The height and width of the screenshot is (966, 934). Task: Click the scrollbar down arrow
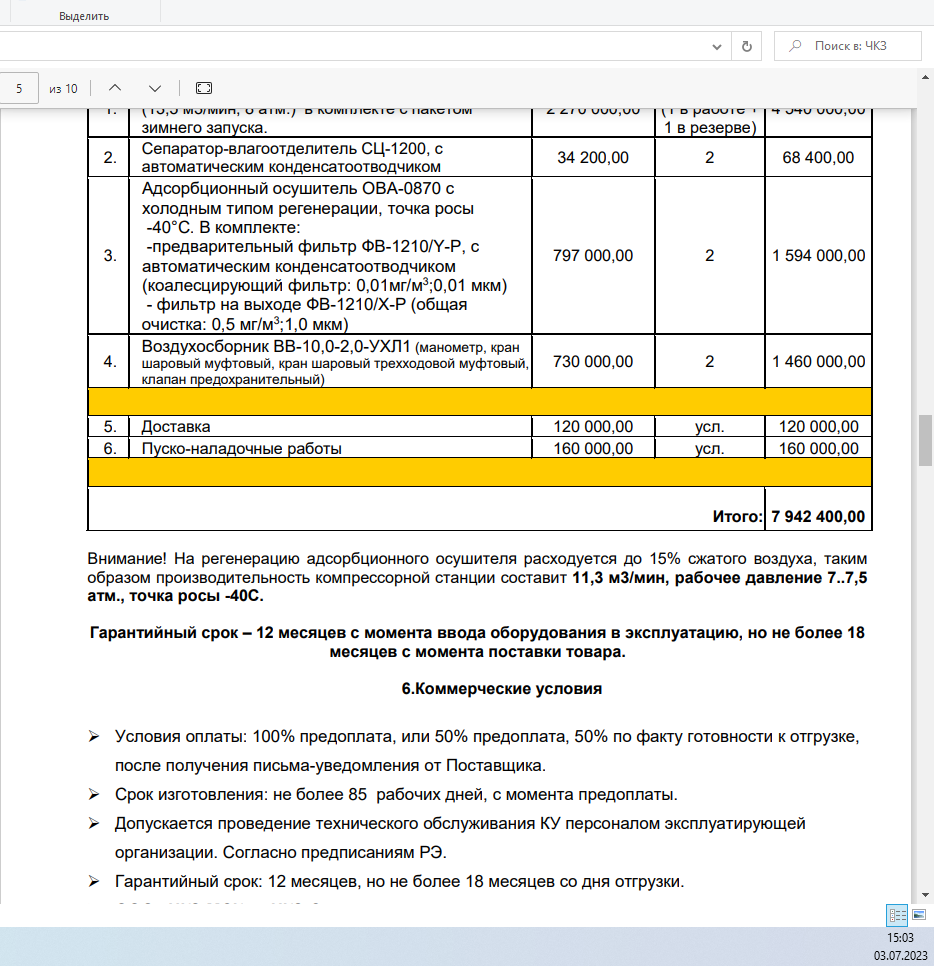click(925, 895)
